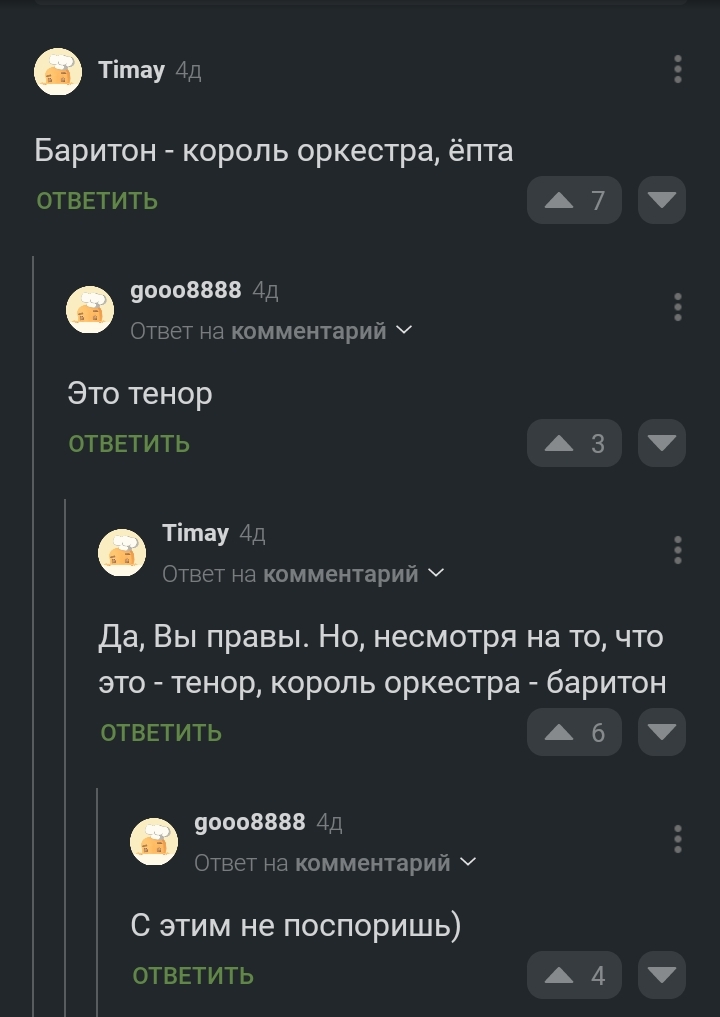The image size is (720, 1017).
Task: Upvote Timay's 'Да, Вы правы' reply
Action: pos(574,732)
